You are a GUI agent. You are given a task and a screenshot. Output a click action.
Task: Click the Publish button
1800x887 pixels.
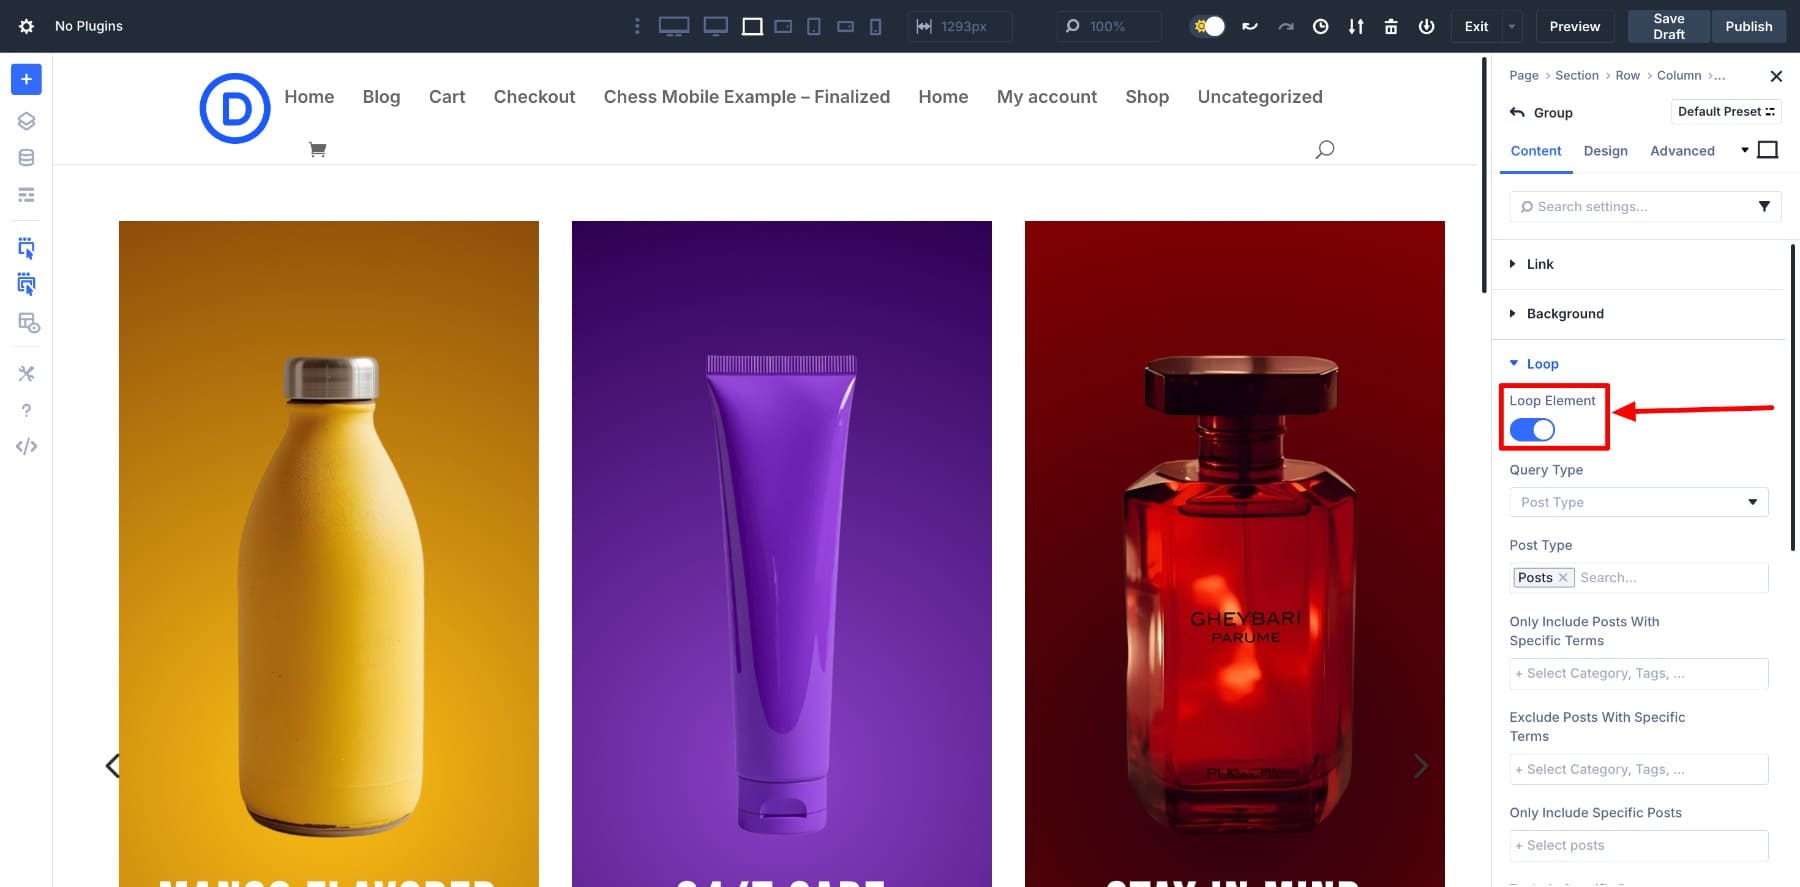pos(1748,27)
